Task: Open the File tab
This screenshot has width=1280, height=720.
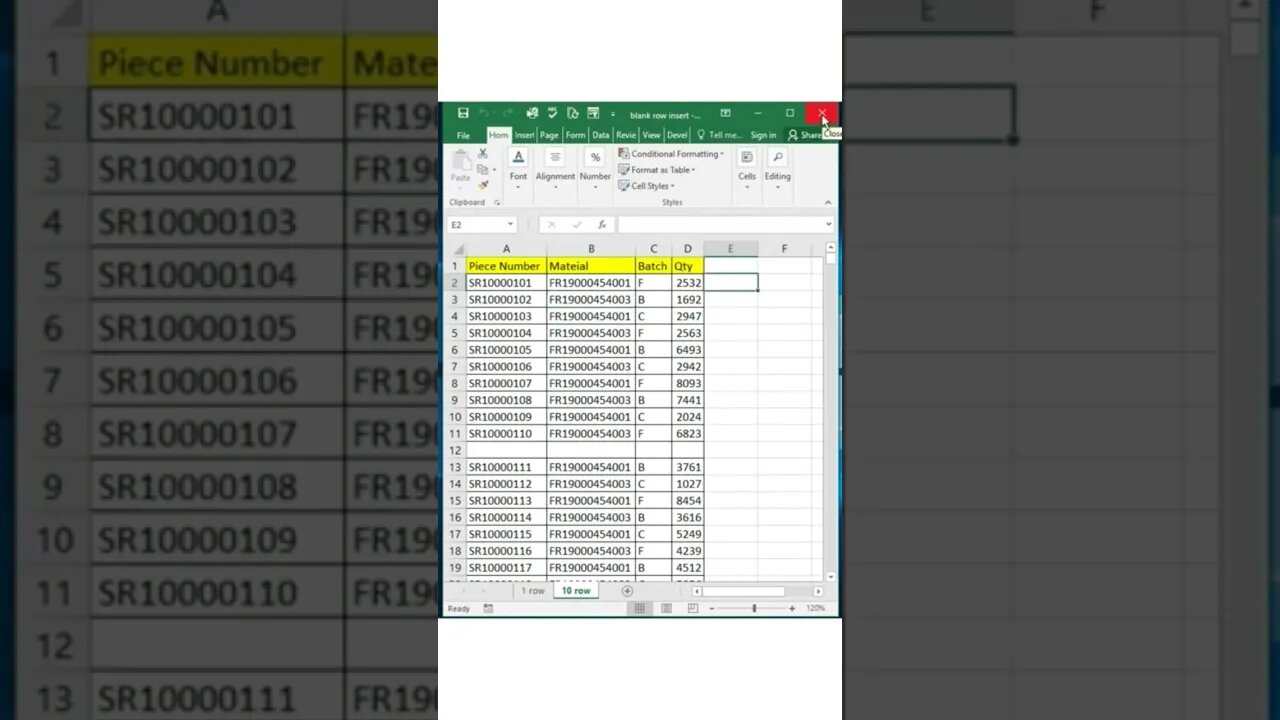Action: click(463, 135)
